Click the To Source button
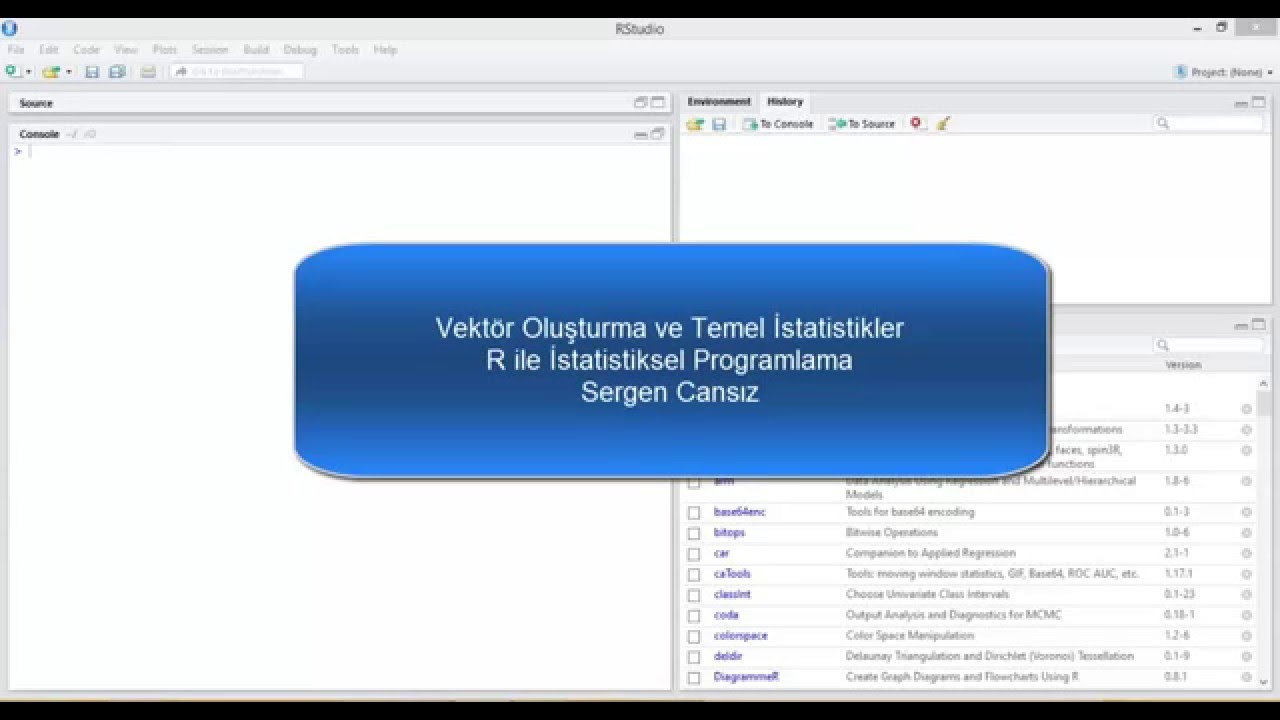This screenshot has height=720, width=1280. 862,124
